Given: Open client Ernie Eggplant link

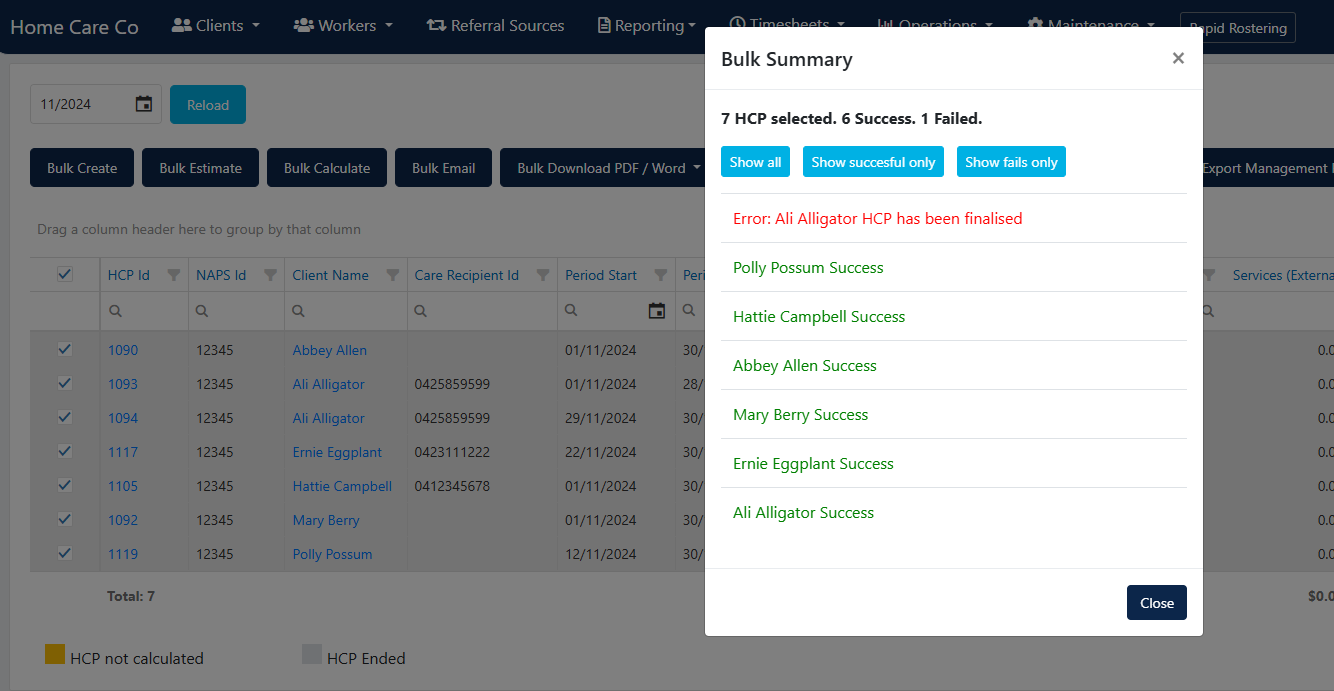Looking at the screenshot, I should coord(337,452).
